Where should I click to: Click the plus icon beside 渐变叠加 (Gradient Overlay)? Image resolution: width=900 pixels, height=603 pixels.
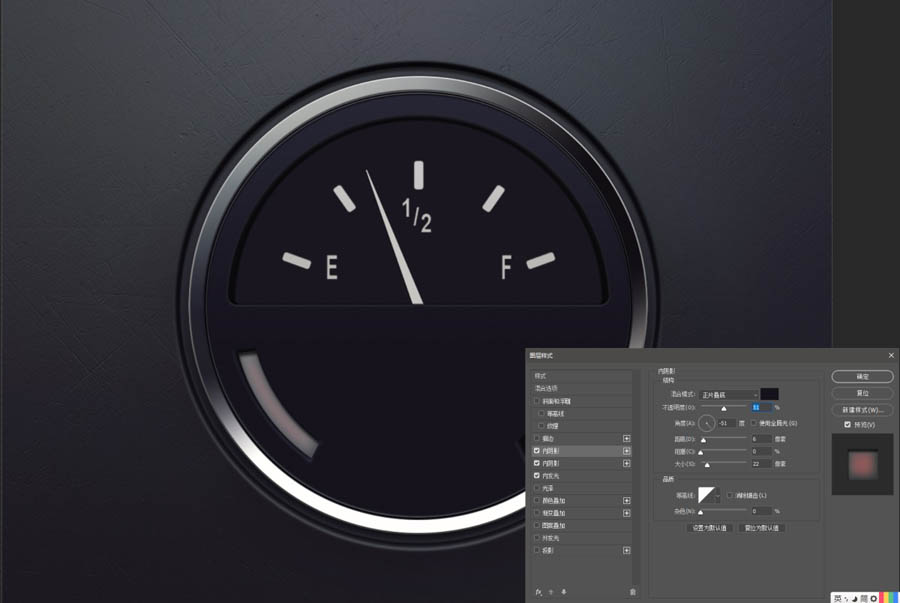pos(626,513)
